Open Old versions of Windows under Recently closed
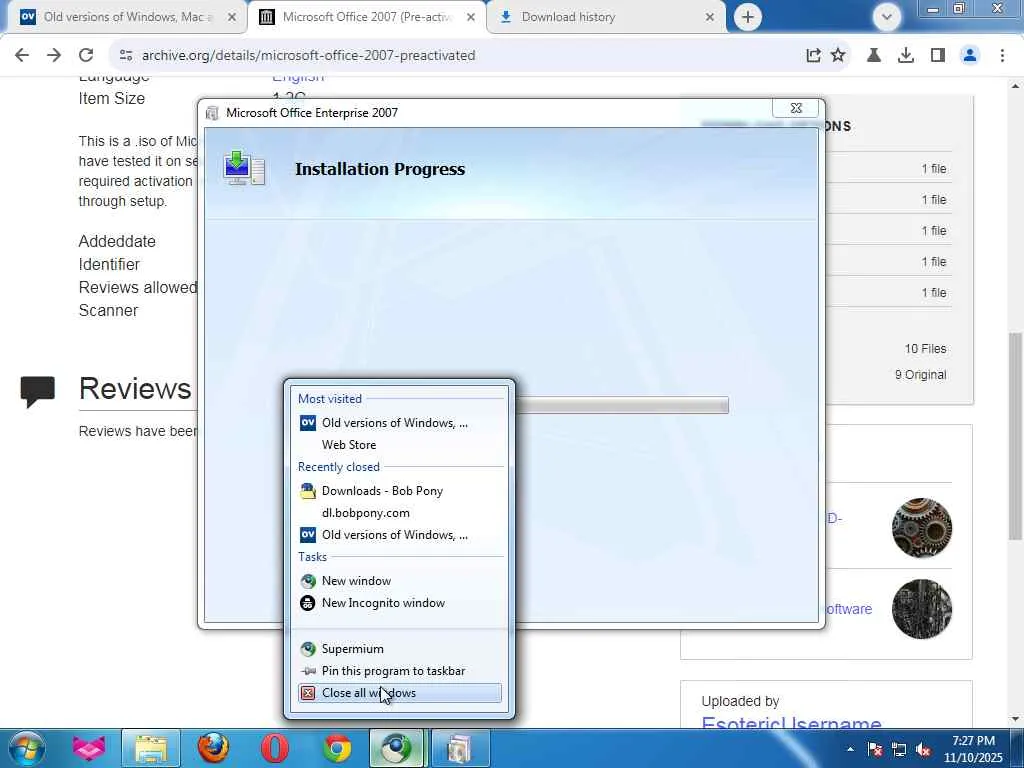 [400, 535]
